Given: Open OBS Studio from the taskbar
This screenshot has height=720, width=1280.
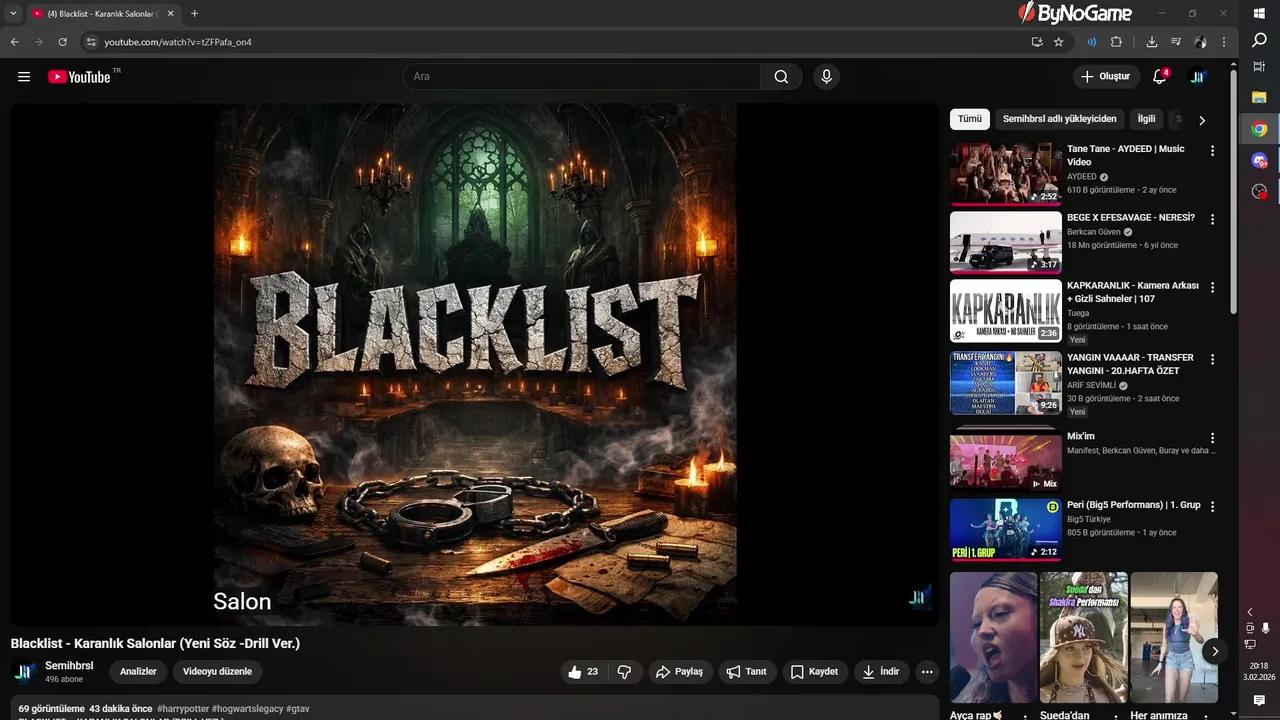Looking at the screenshot, I should coord(1259,191).
